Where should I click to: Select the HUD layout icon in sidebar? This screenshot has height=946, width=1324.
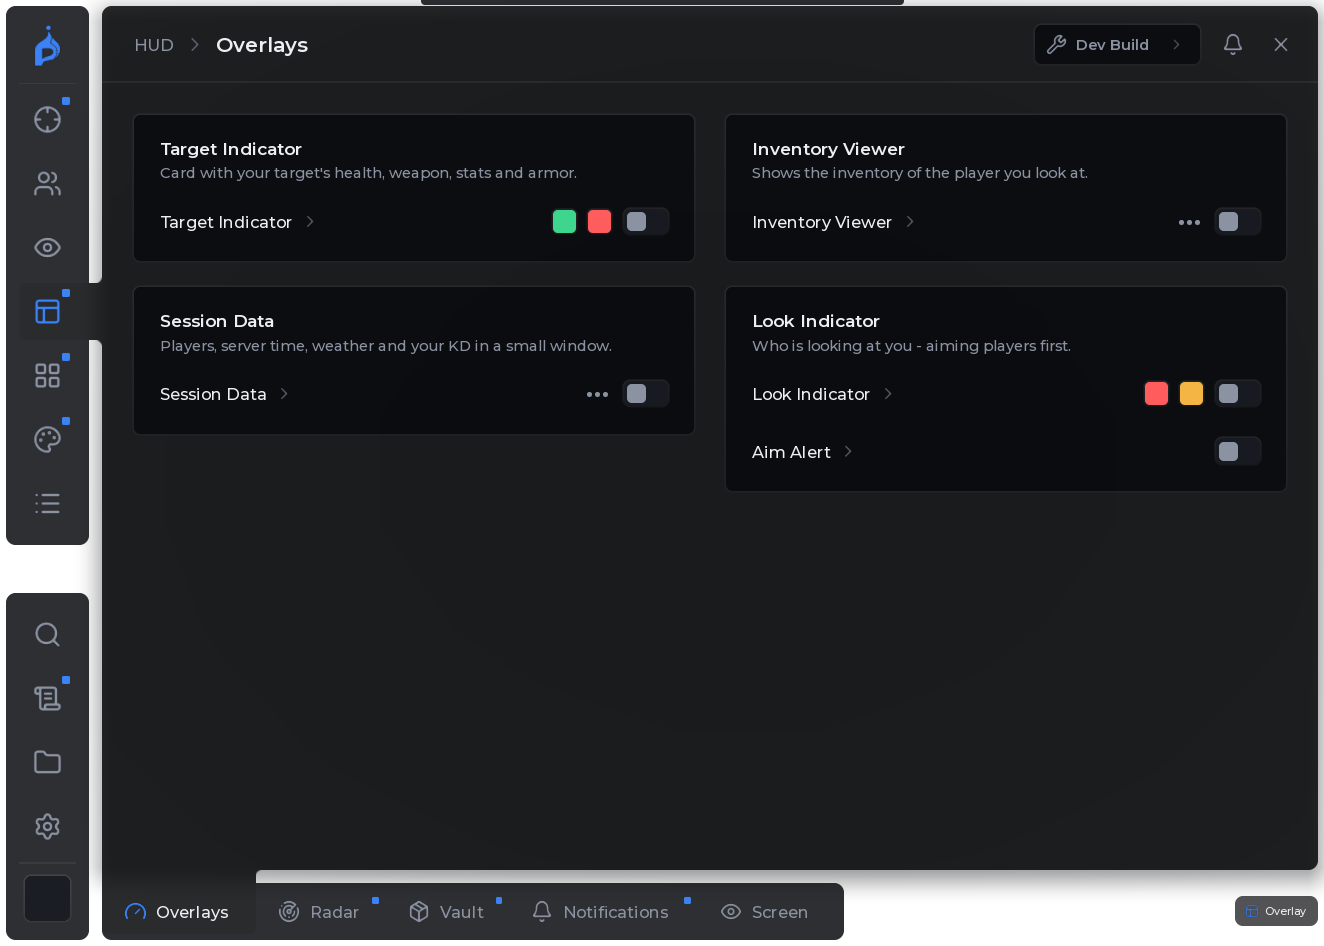click(x=47, y=311)
